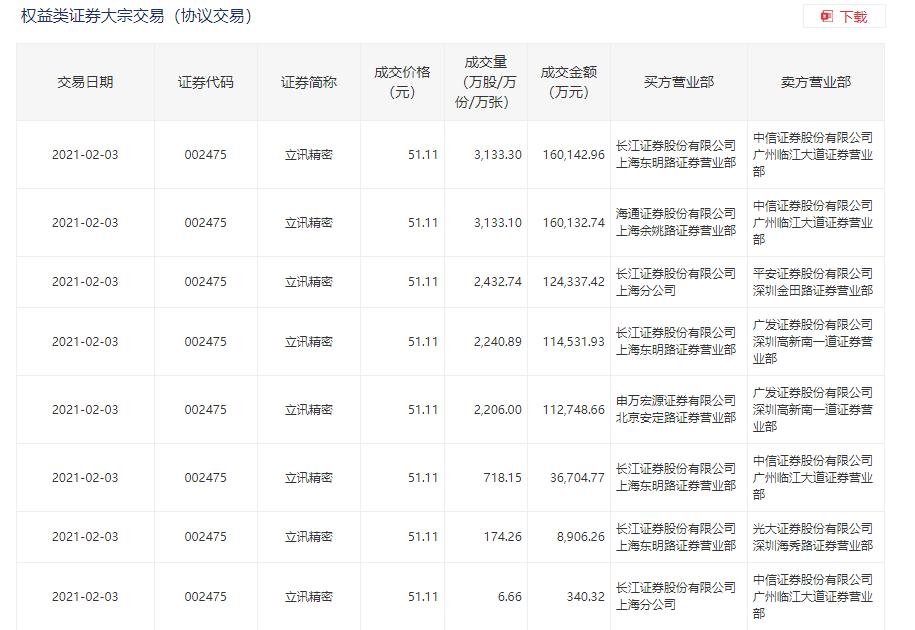Click the 证券代码 column header
915x630 pixels.
tap(206, 82)
